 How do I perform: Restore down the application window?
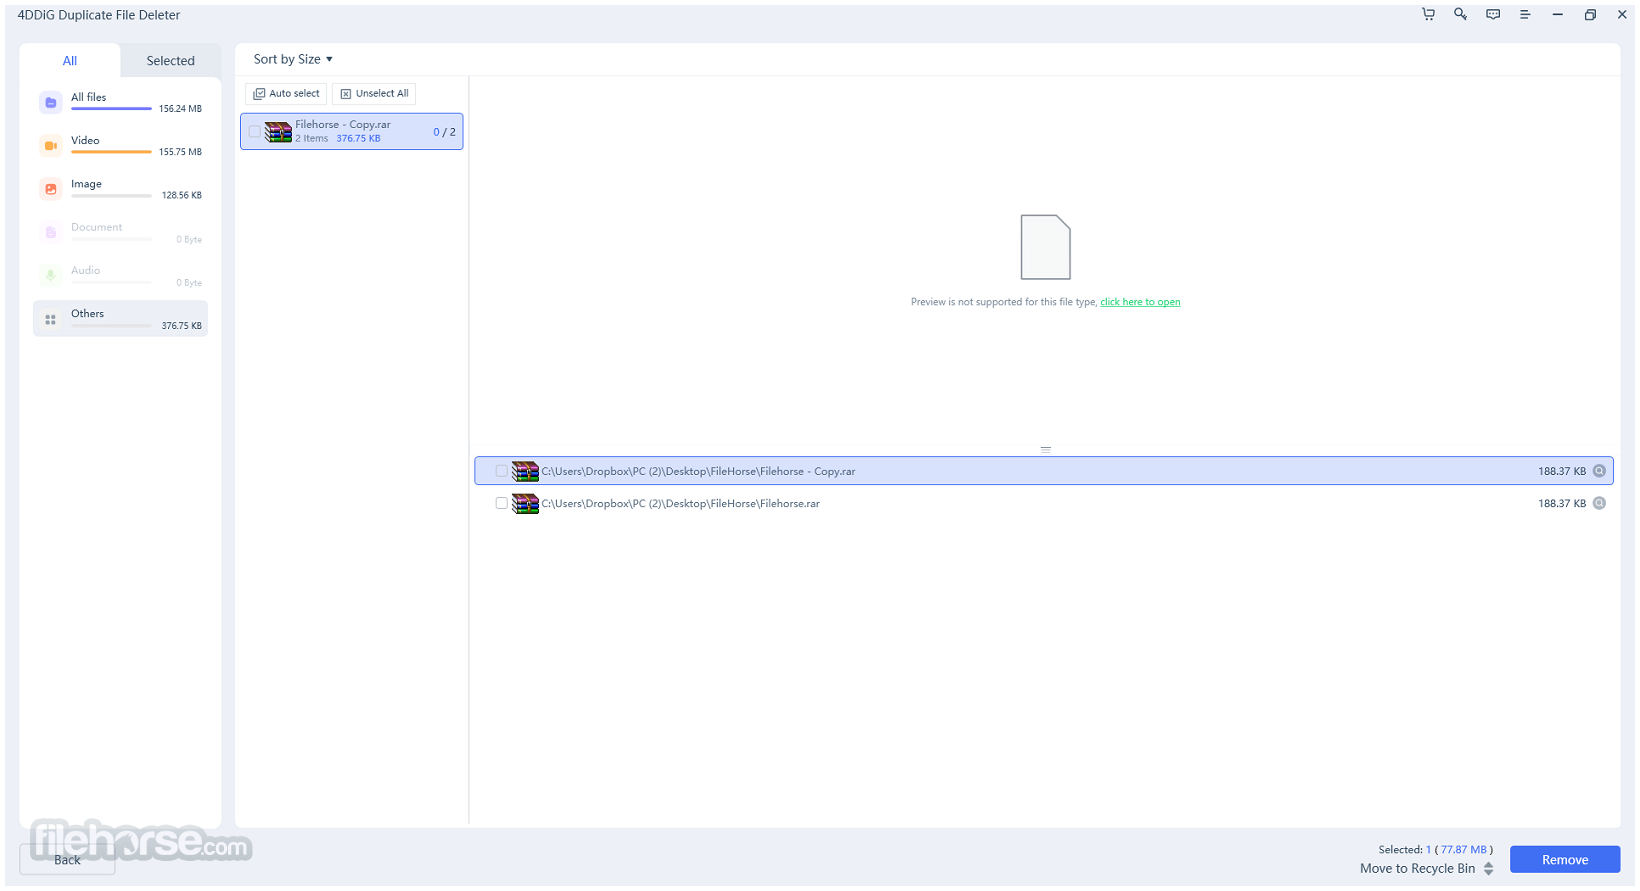[1590, 14]
